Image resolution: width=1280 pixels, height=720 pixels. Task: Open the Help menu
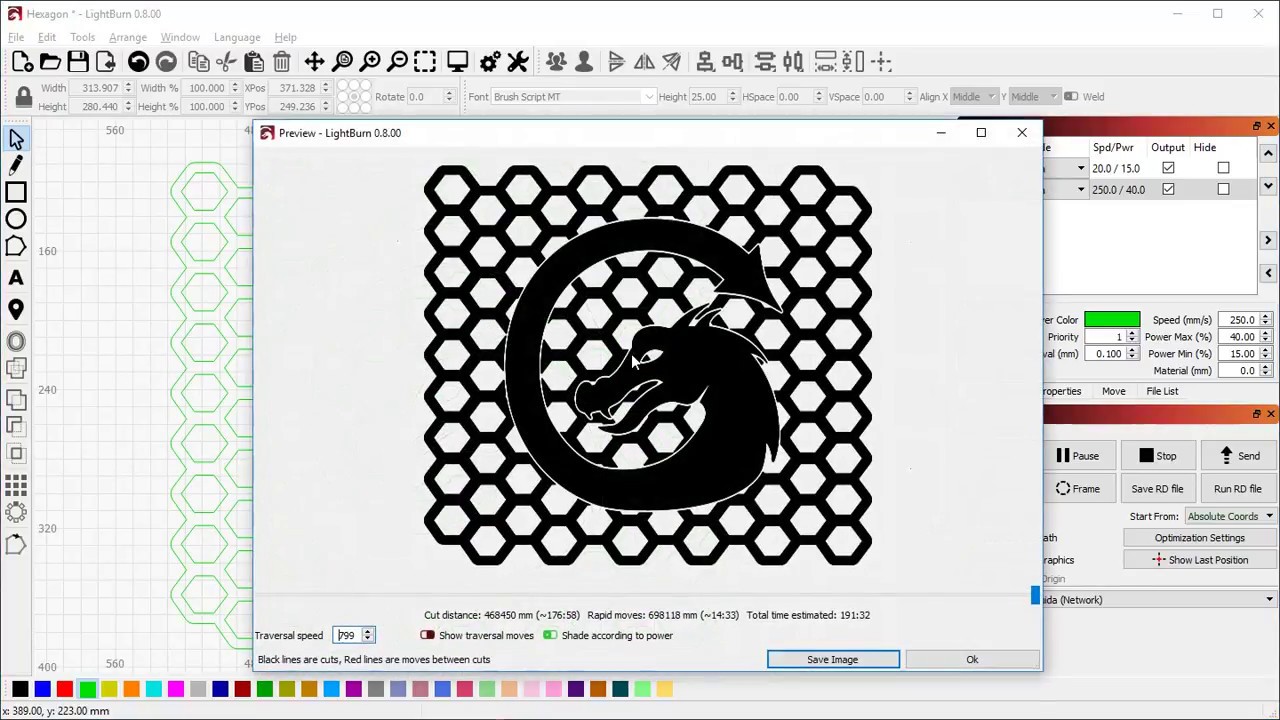click(285, 37)
